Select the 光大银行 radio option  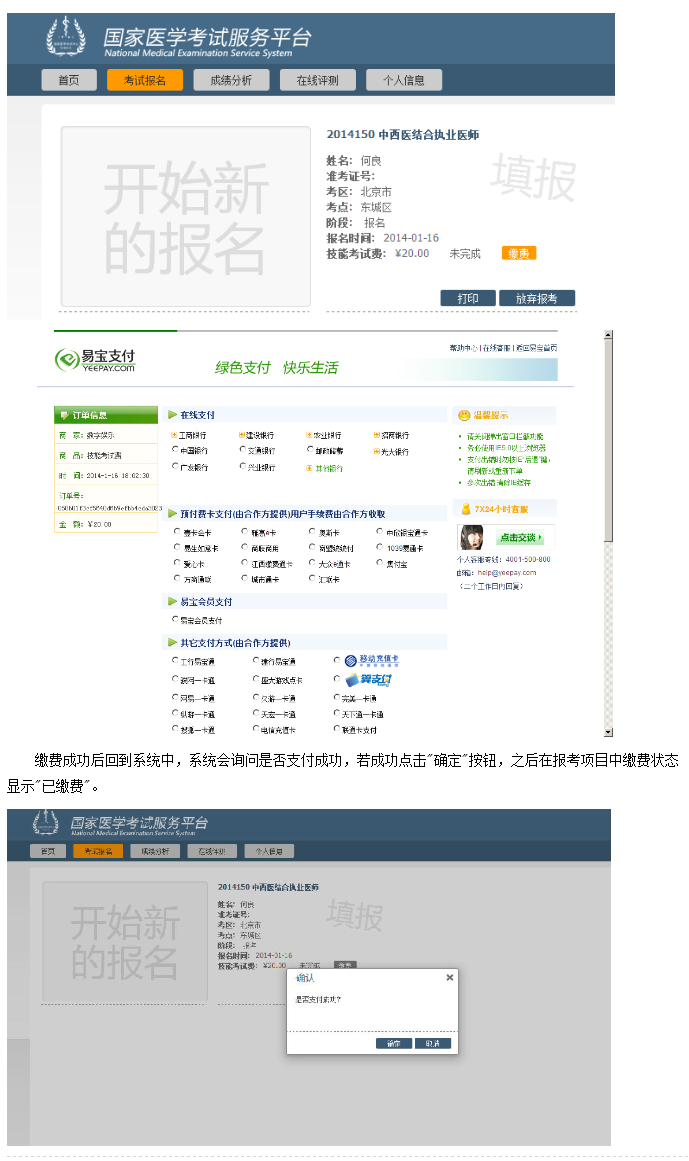[x=377, y=451]
